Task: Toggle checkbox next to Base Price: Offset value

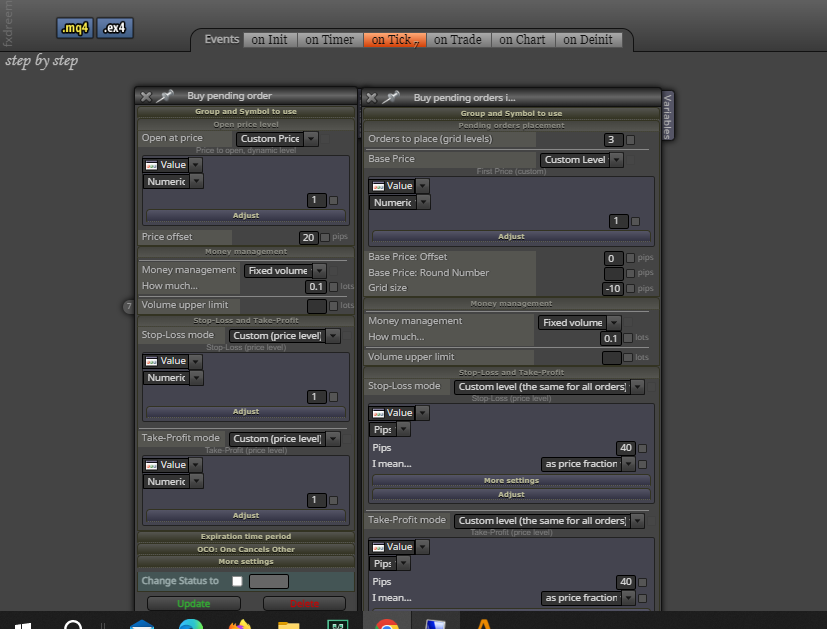Action: pos(631,258)
